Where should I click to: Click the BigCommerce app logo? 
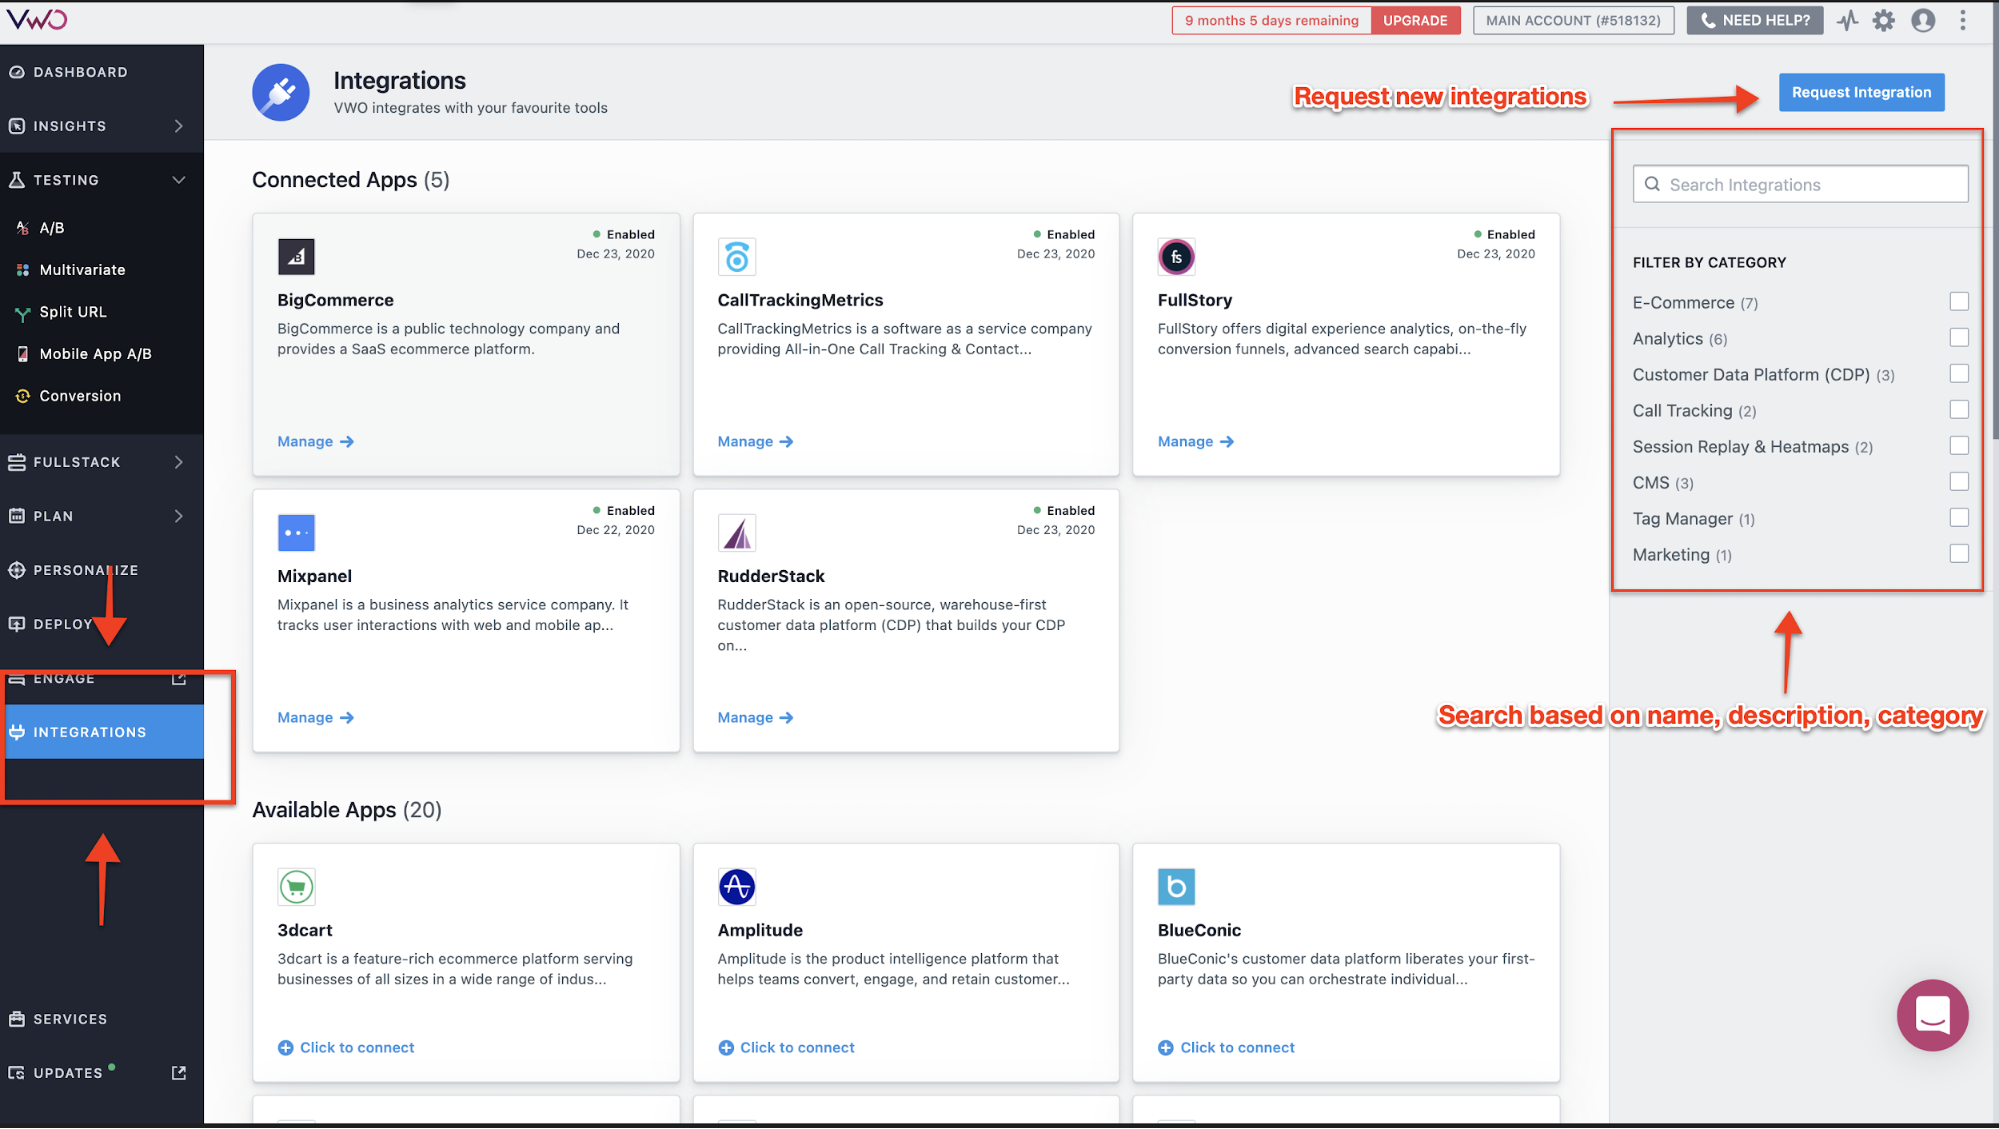(296, 257)
